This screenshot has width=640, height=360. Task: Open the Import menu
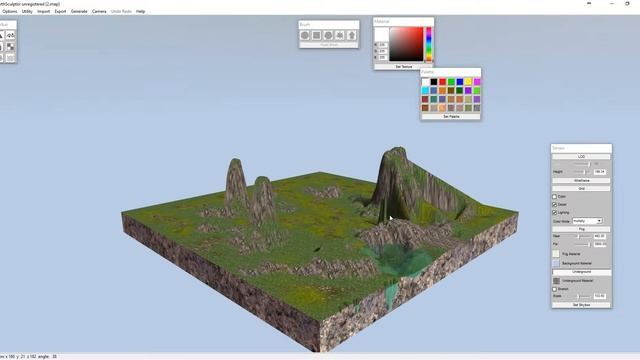coord(43,11)
